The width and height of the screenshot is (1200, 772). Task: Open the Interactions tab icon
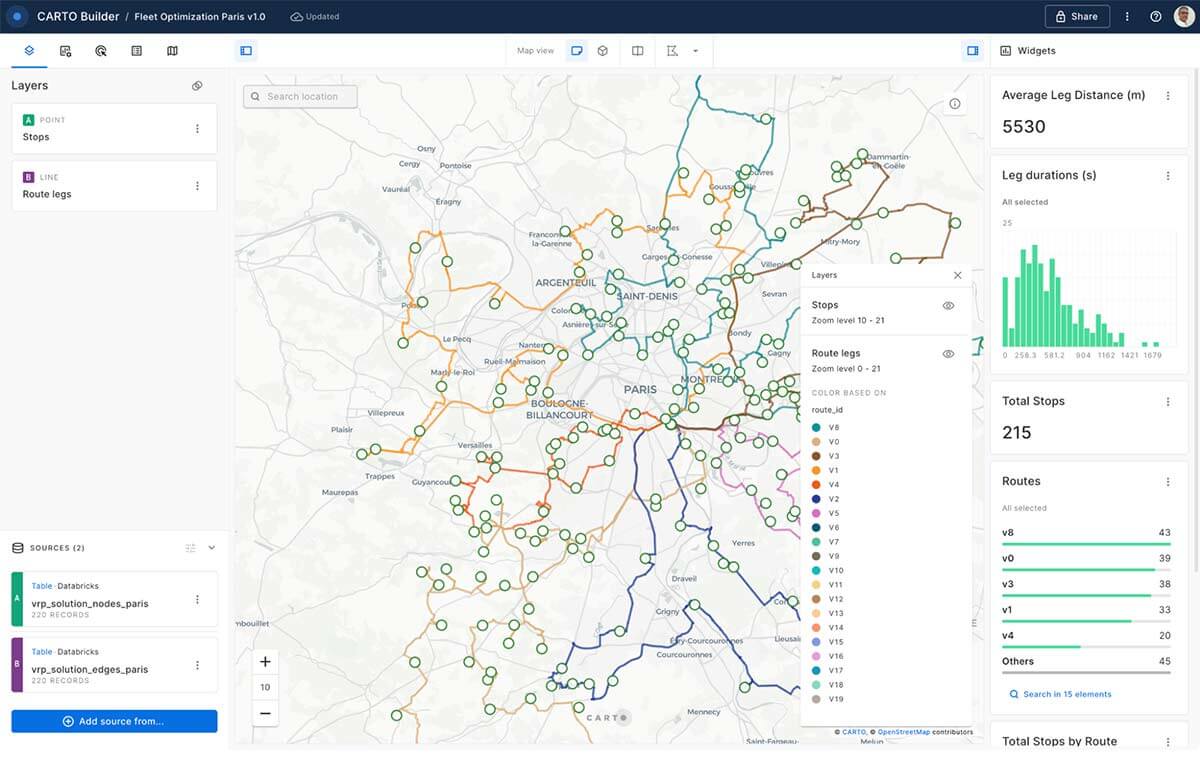[x=101, y=51]
